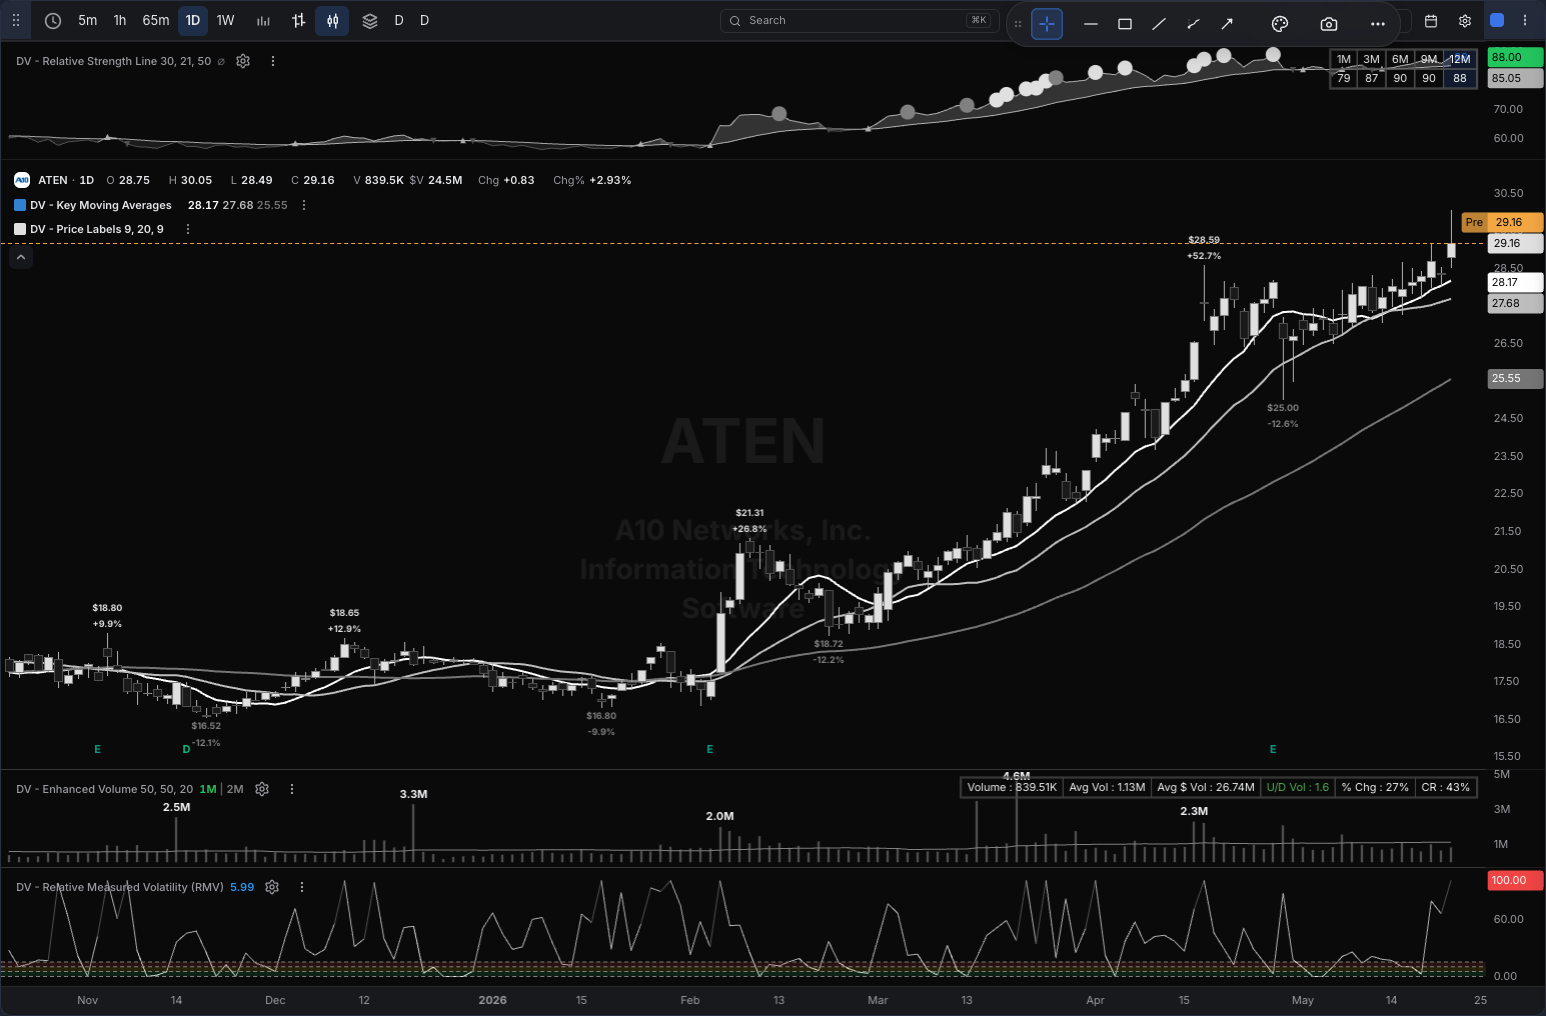Open Relative Strength Line settings gear
This screenshot has width=1546, height=1016.
pos(243,61)
